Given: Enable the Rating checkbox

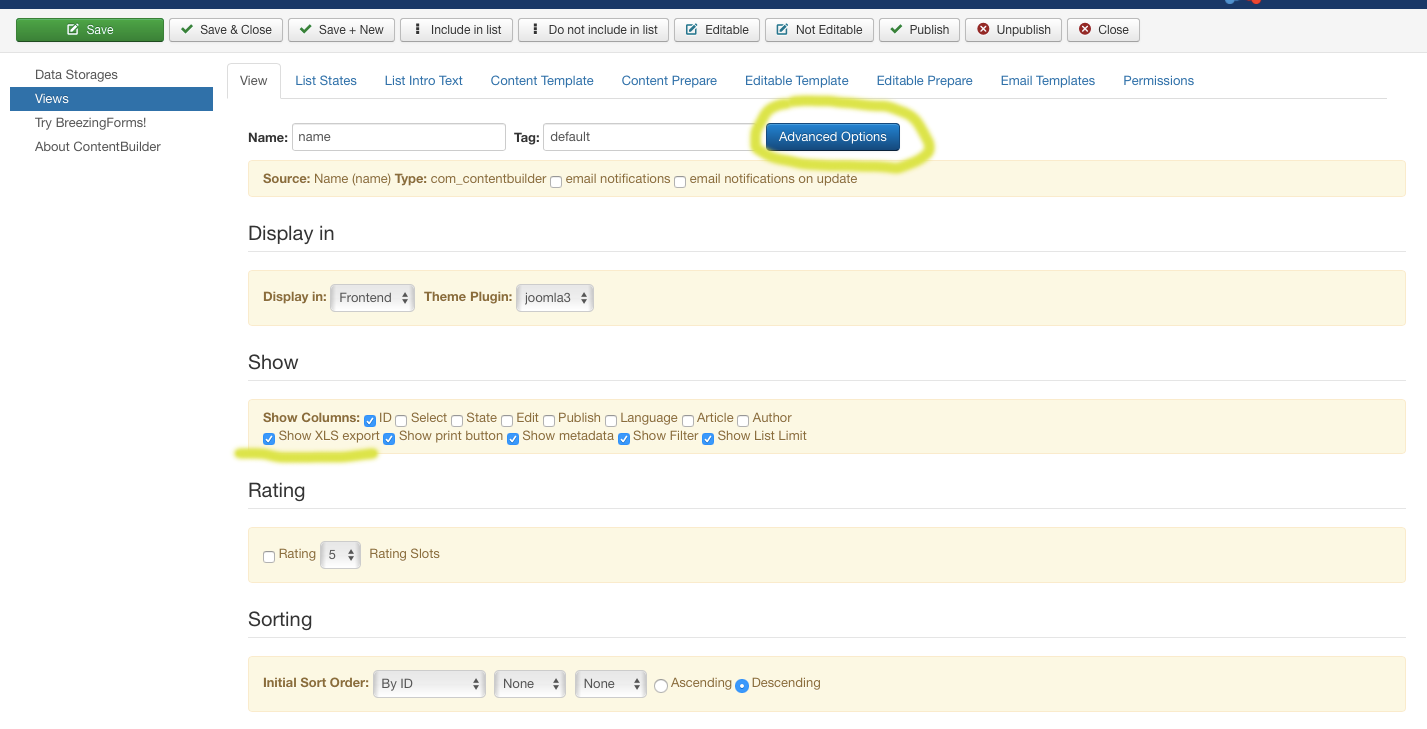Looking at the screenshot, I should tap(269, 556).
